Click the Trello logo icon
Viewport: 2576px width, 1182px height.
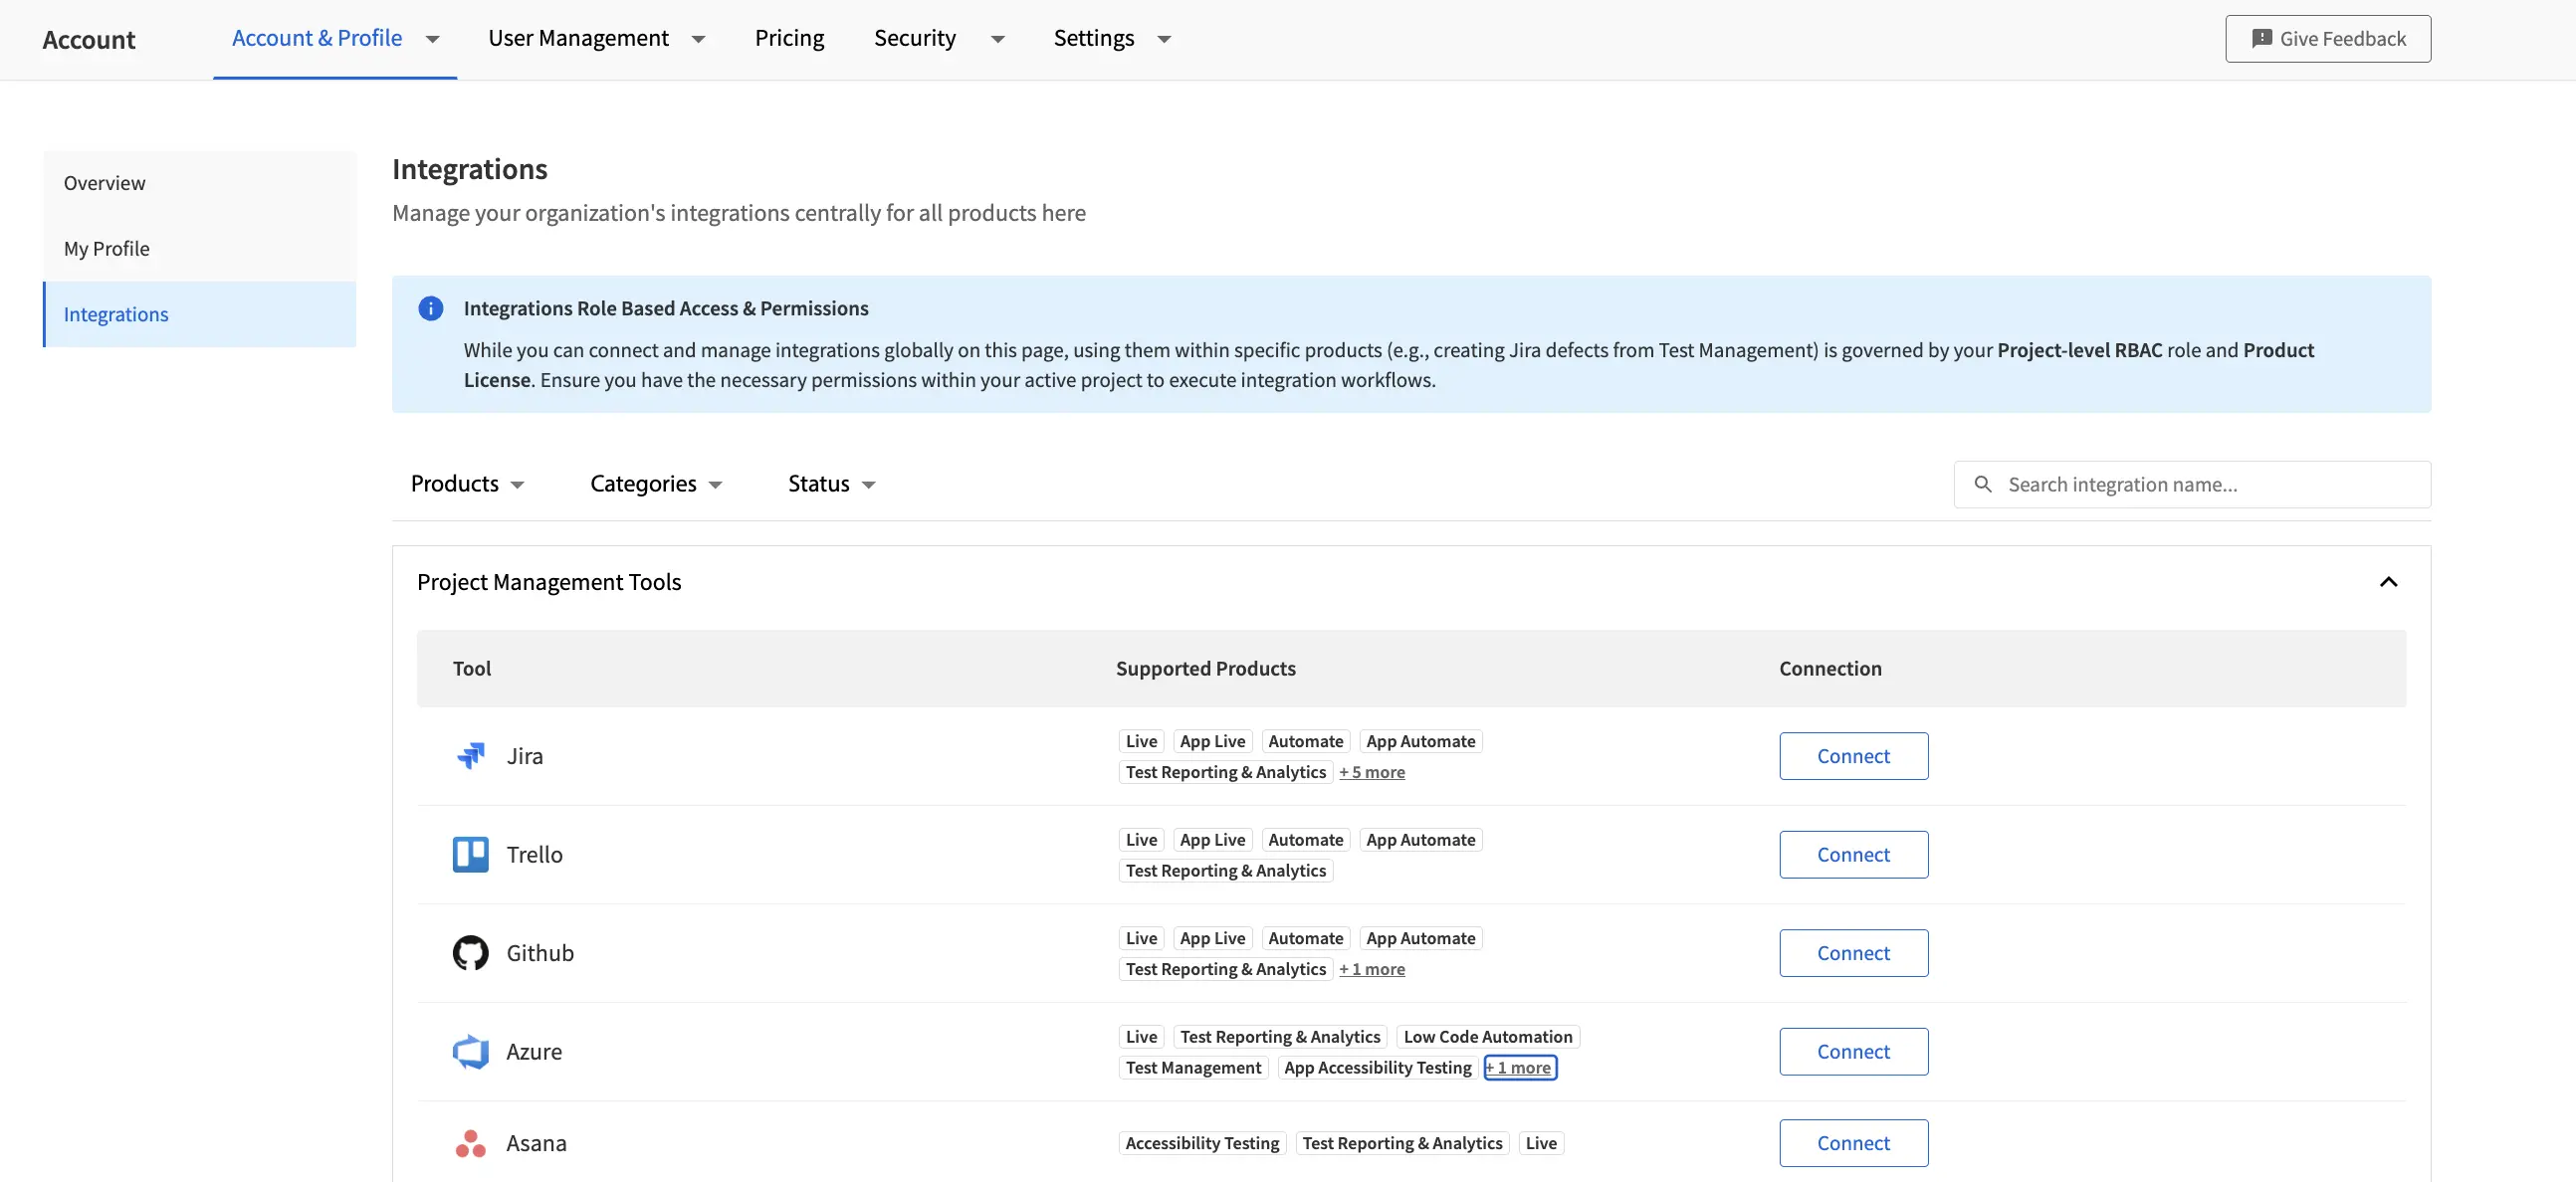click(471, 854)
